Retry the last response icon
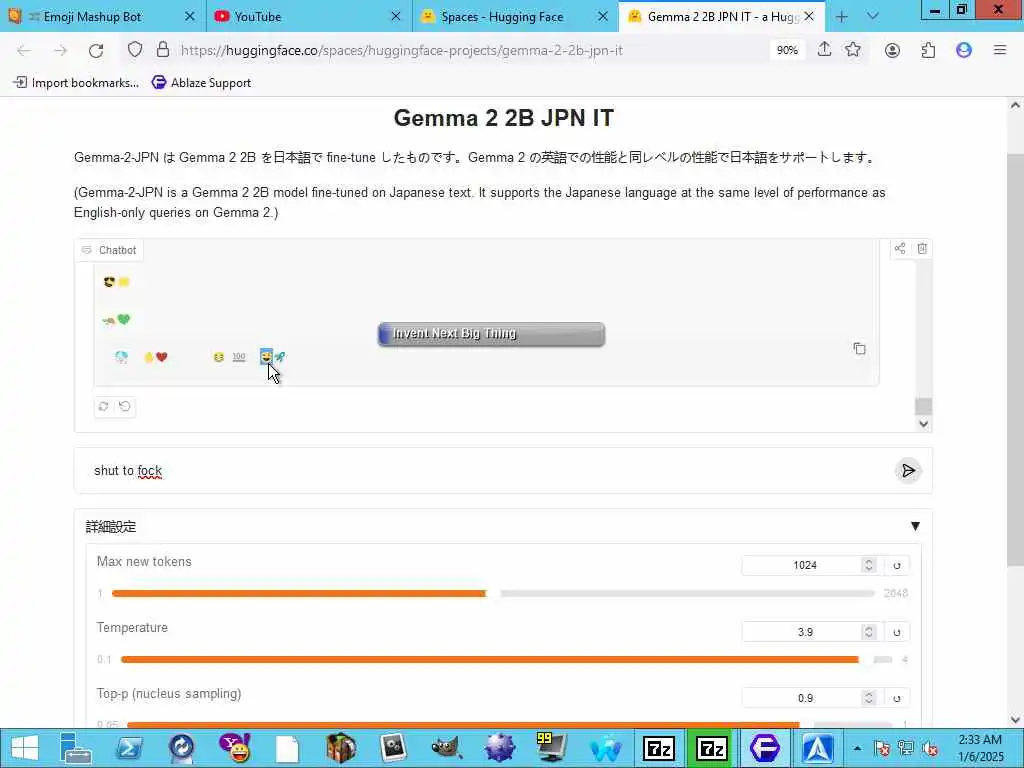Viewport: 1024px width, 768px height. (x=103, y=406)
